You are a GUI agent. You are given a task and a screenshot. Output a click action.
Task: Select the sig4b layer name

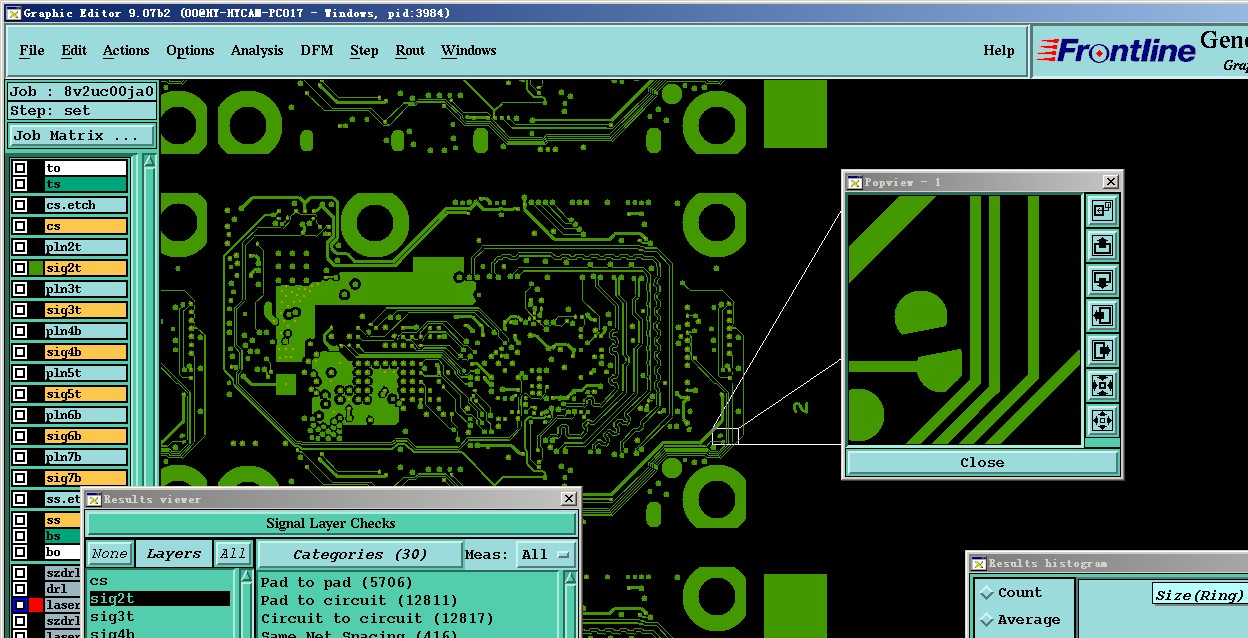[x=86, y=352]
